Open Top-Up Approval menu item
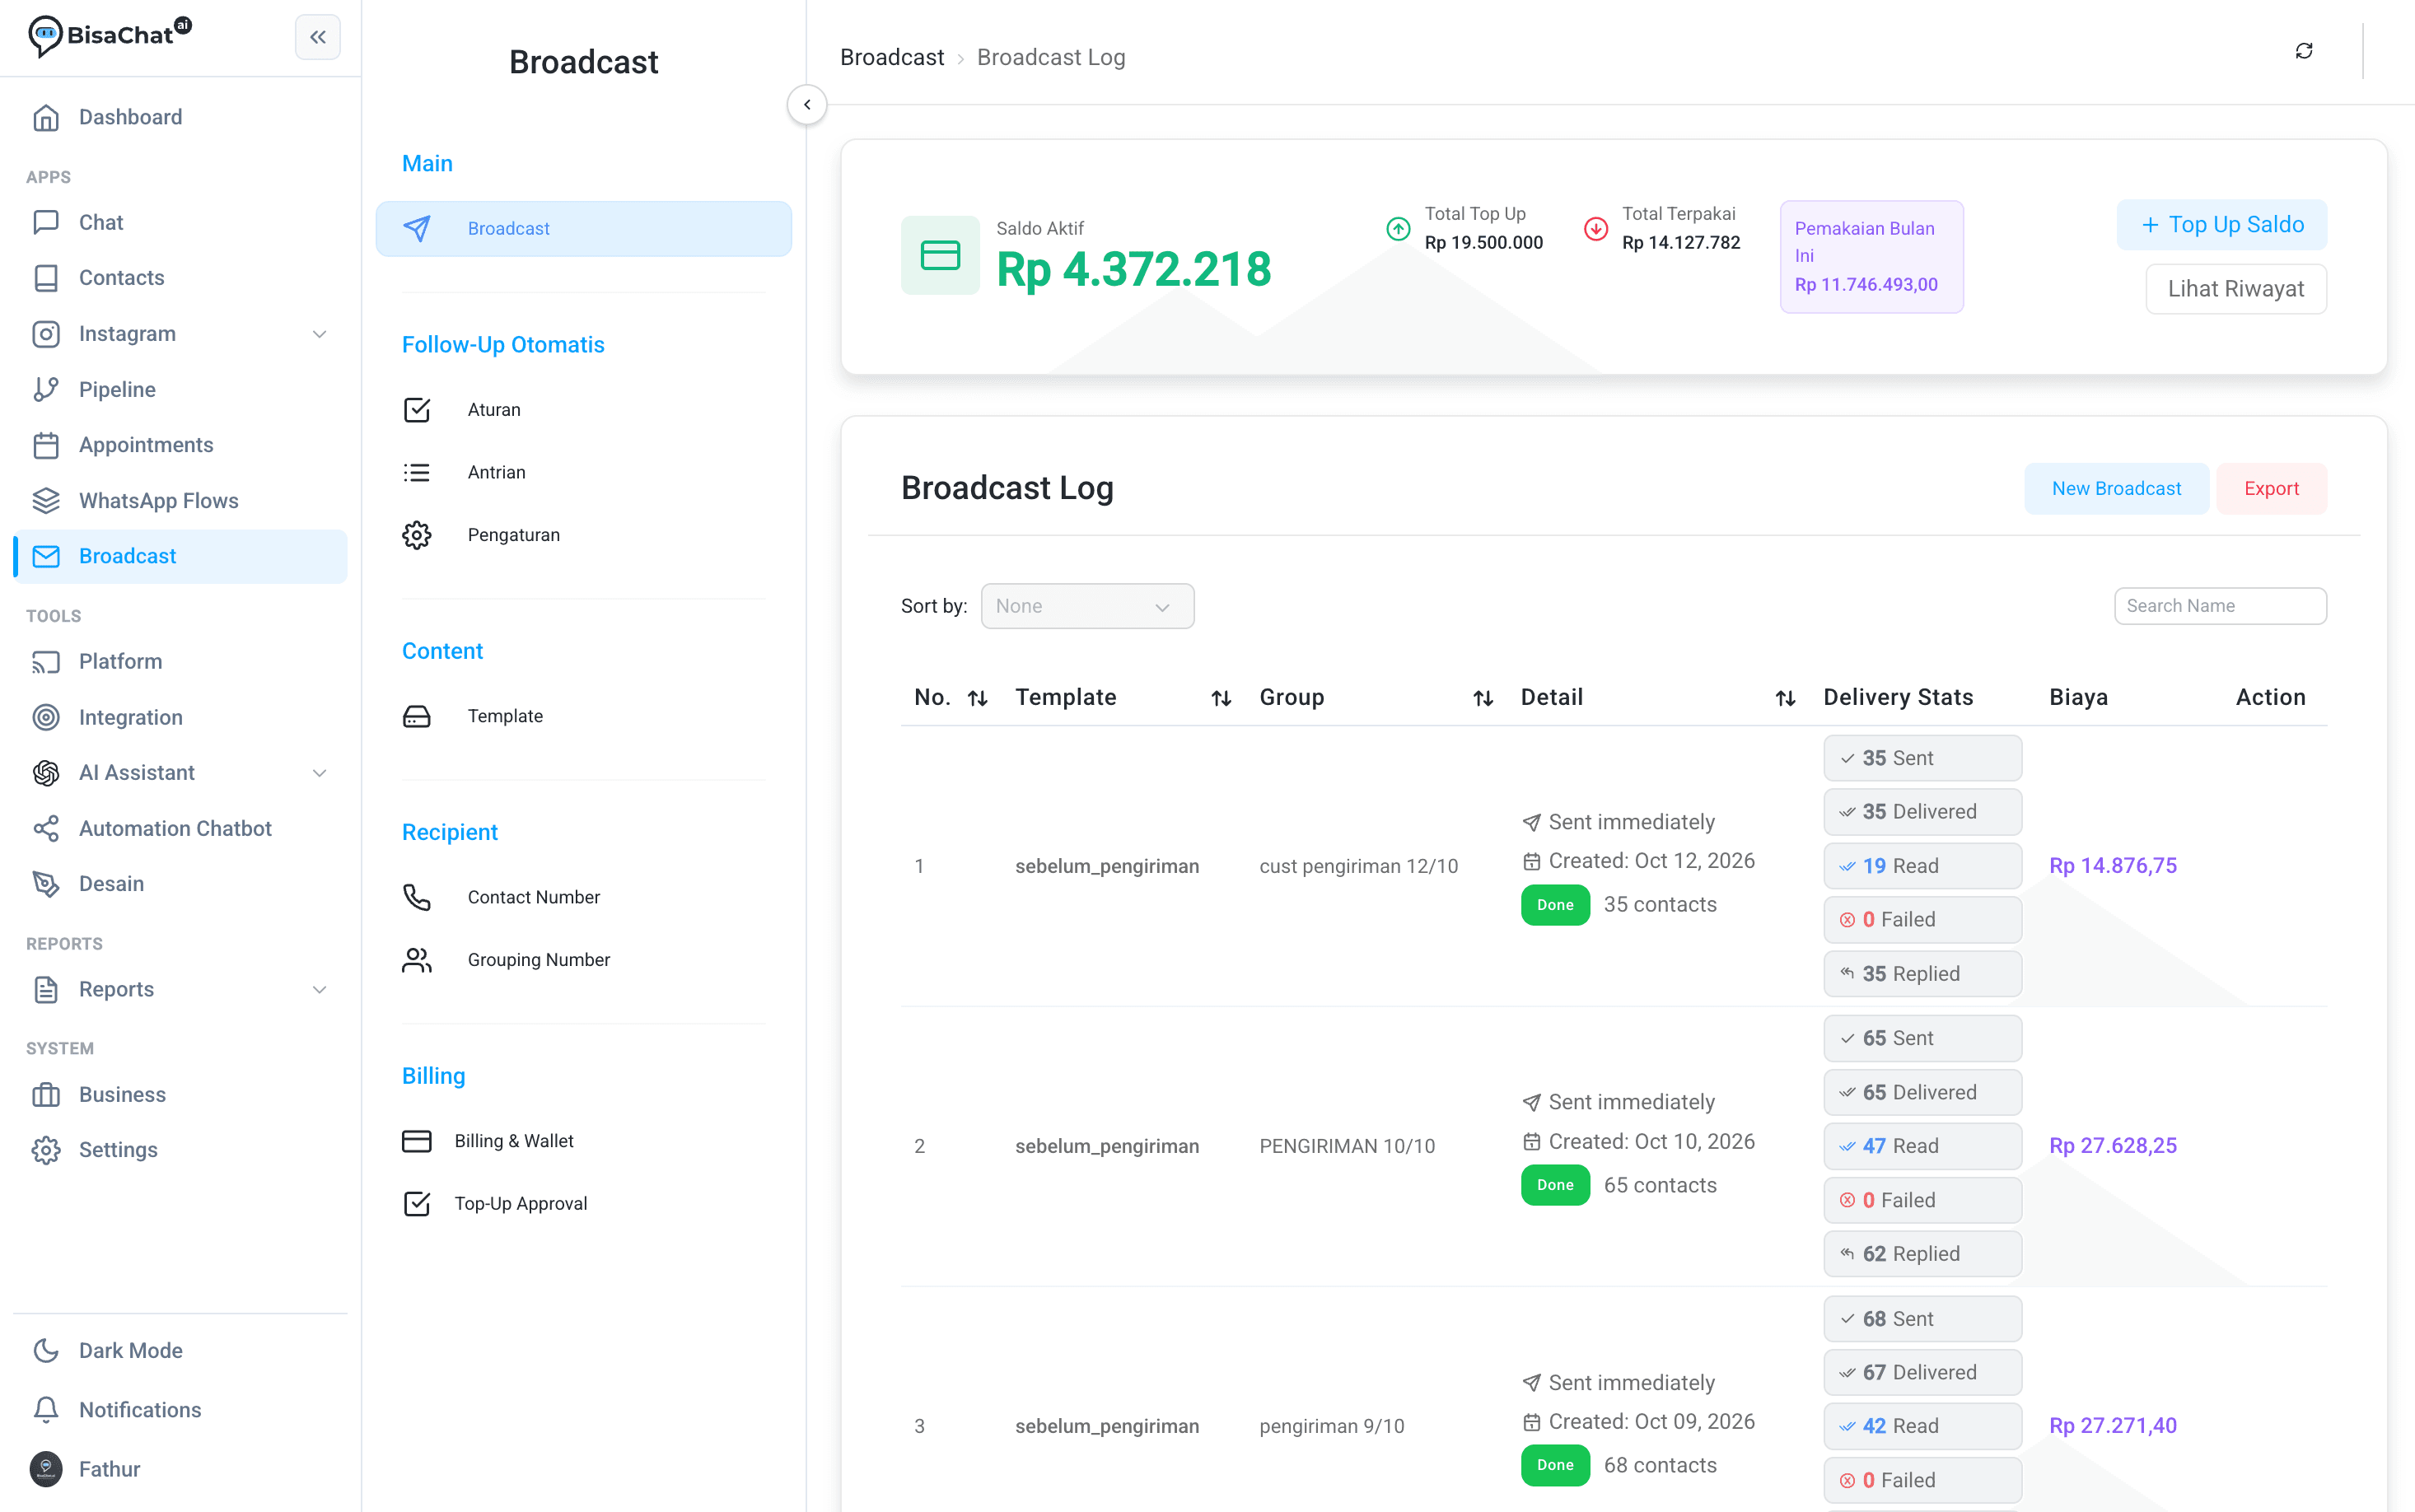 tap(584, 1203)
